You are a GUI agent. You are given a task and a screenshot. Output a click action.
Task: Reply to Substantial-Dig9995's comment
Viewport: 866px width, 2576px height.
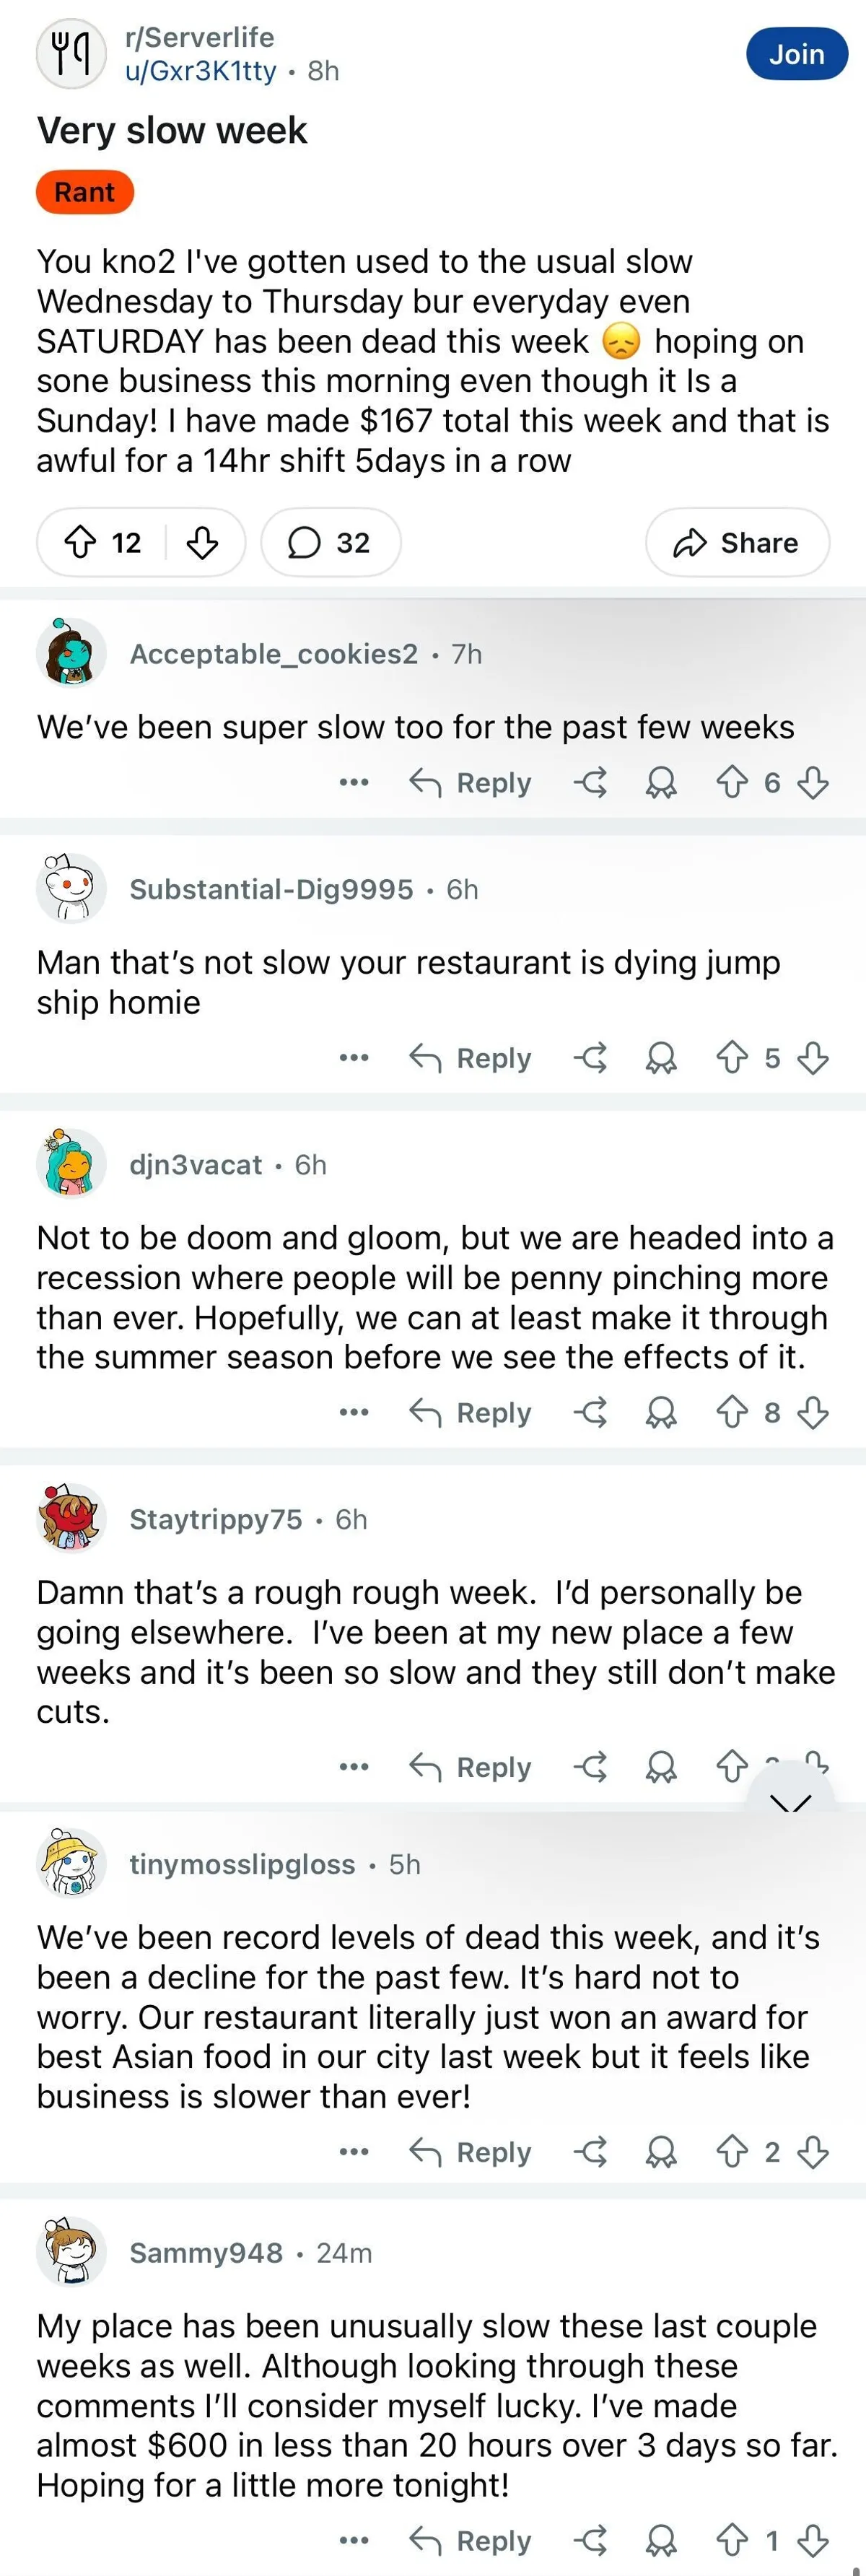[x=471, y=1057]
